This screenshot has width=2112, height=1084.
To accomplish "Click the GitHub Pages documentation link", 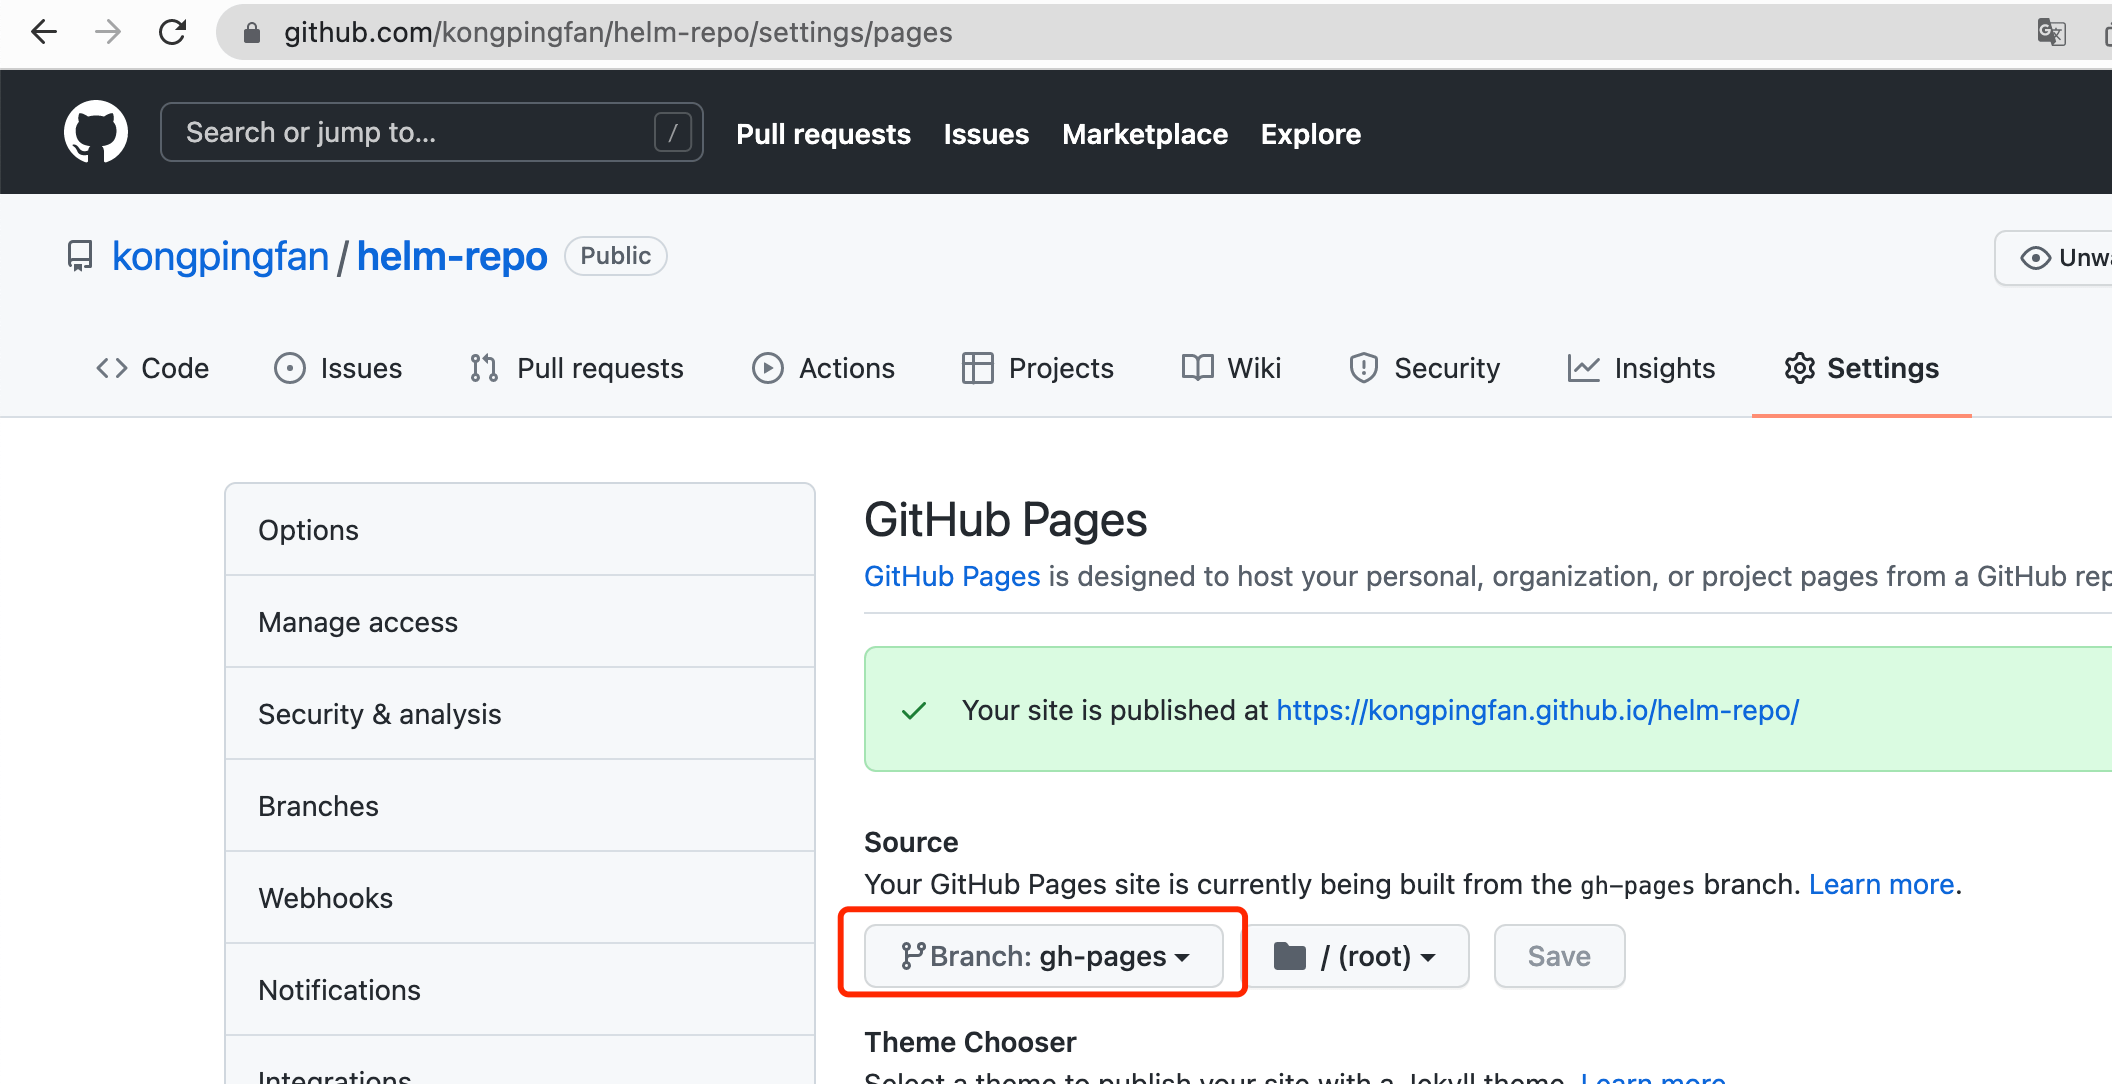I will pyautogui.click(x=952, y=576).
